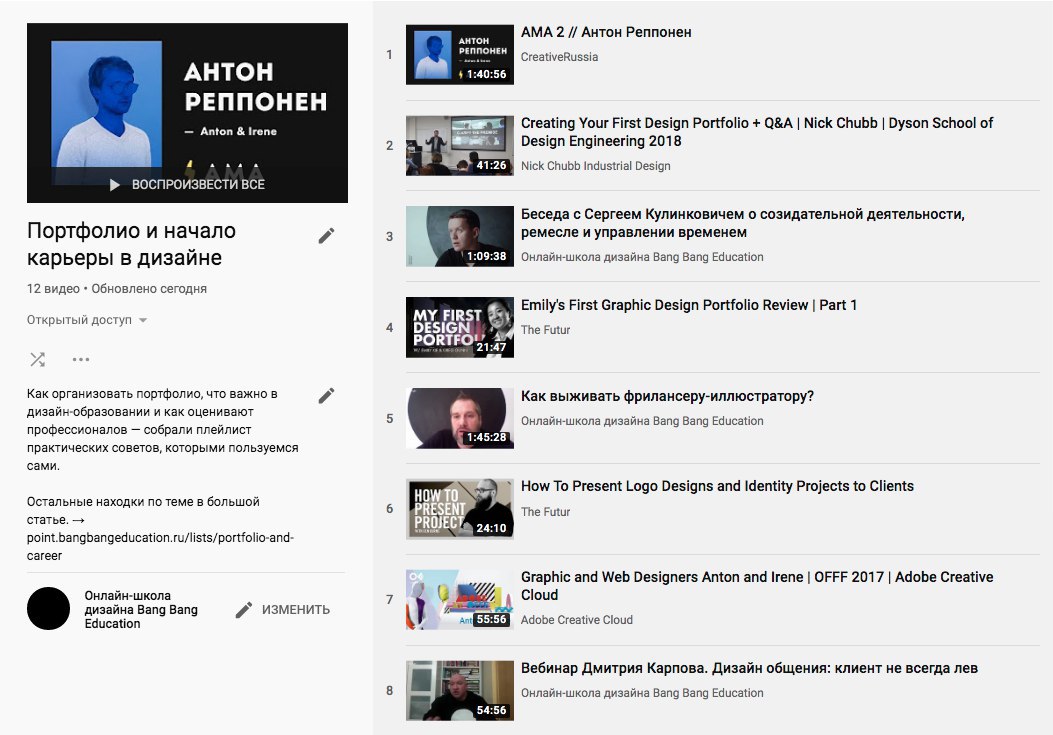Edit the playlist description with pencil icon
1053x735 pixels.
326,396
